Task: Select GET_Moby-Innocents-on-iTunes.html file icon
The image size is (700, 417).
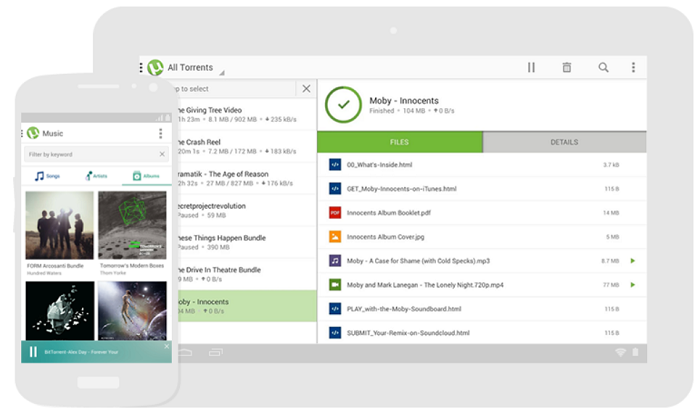Action: point(335,189)
